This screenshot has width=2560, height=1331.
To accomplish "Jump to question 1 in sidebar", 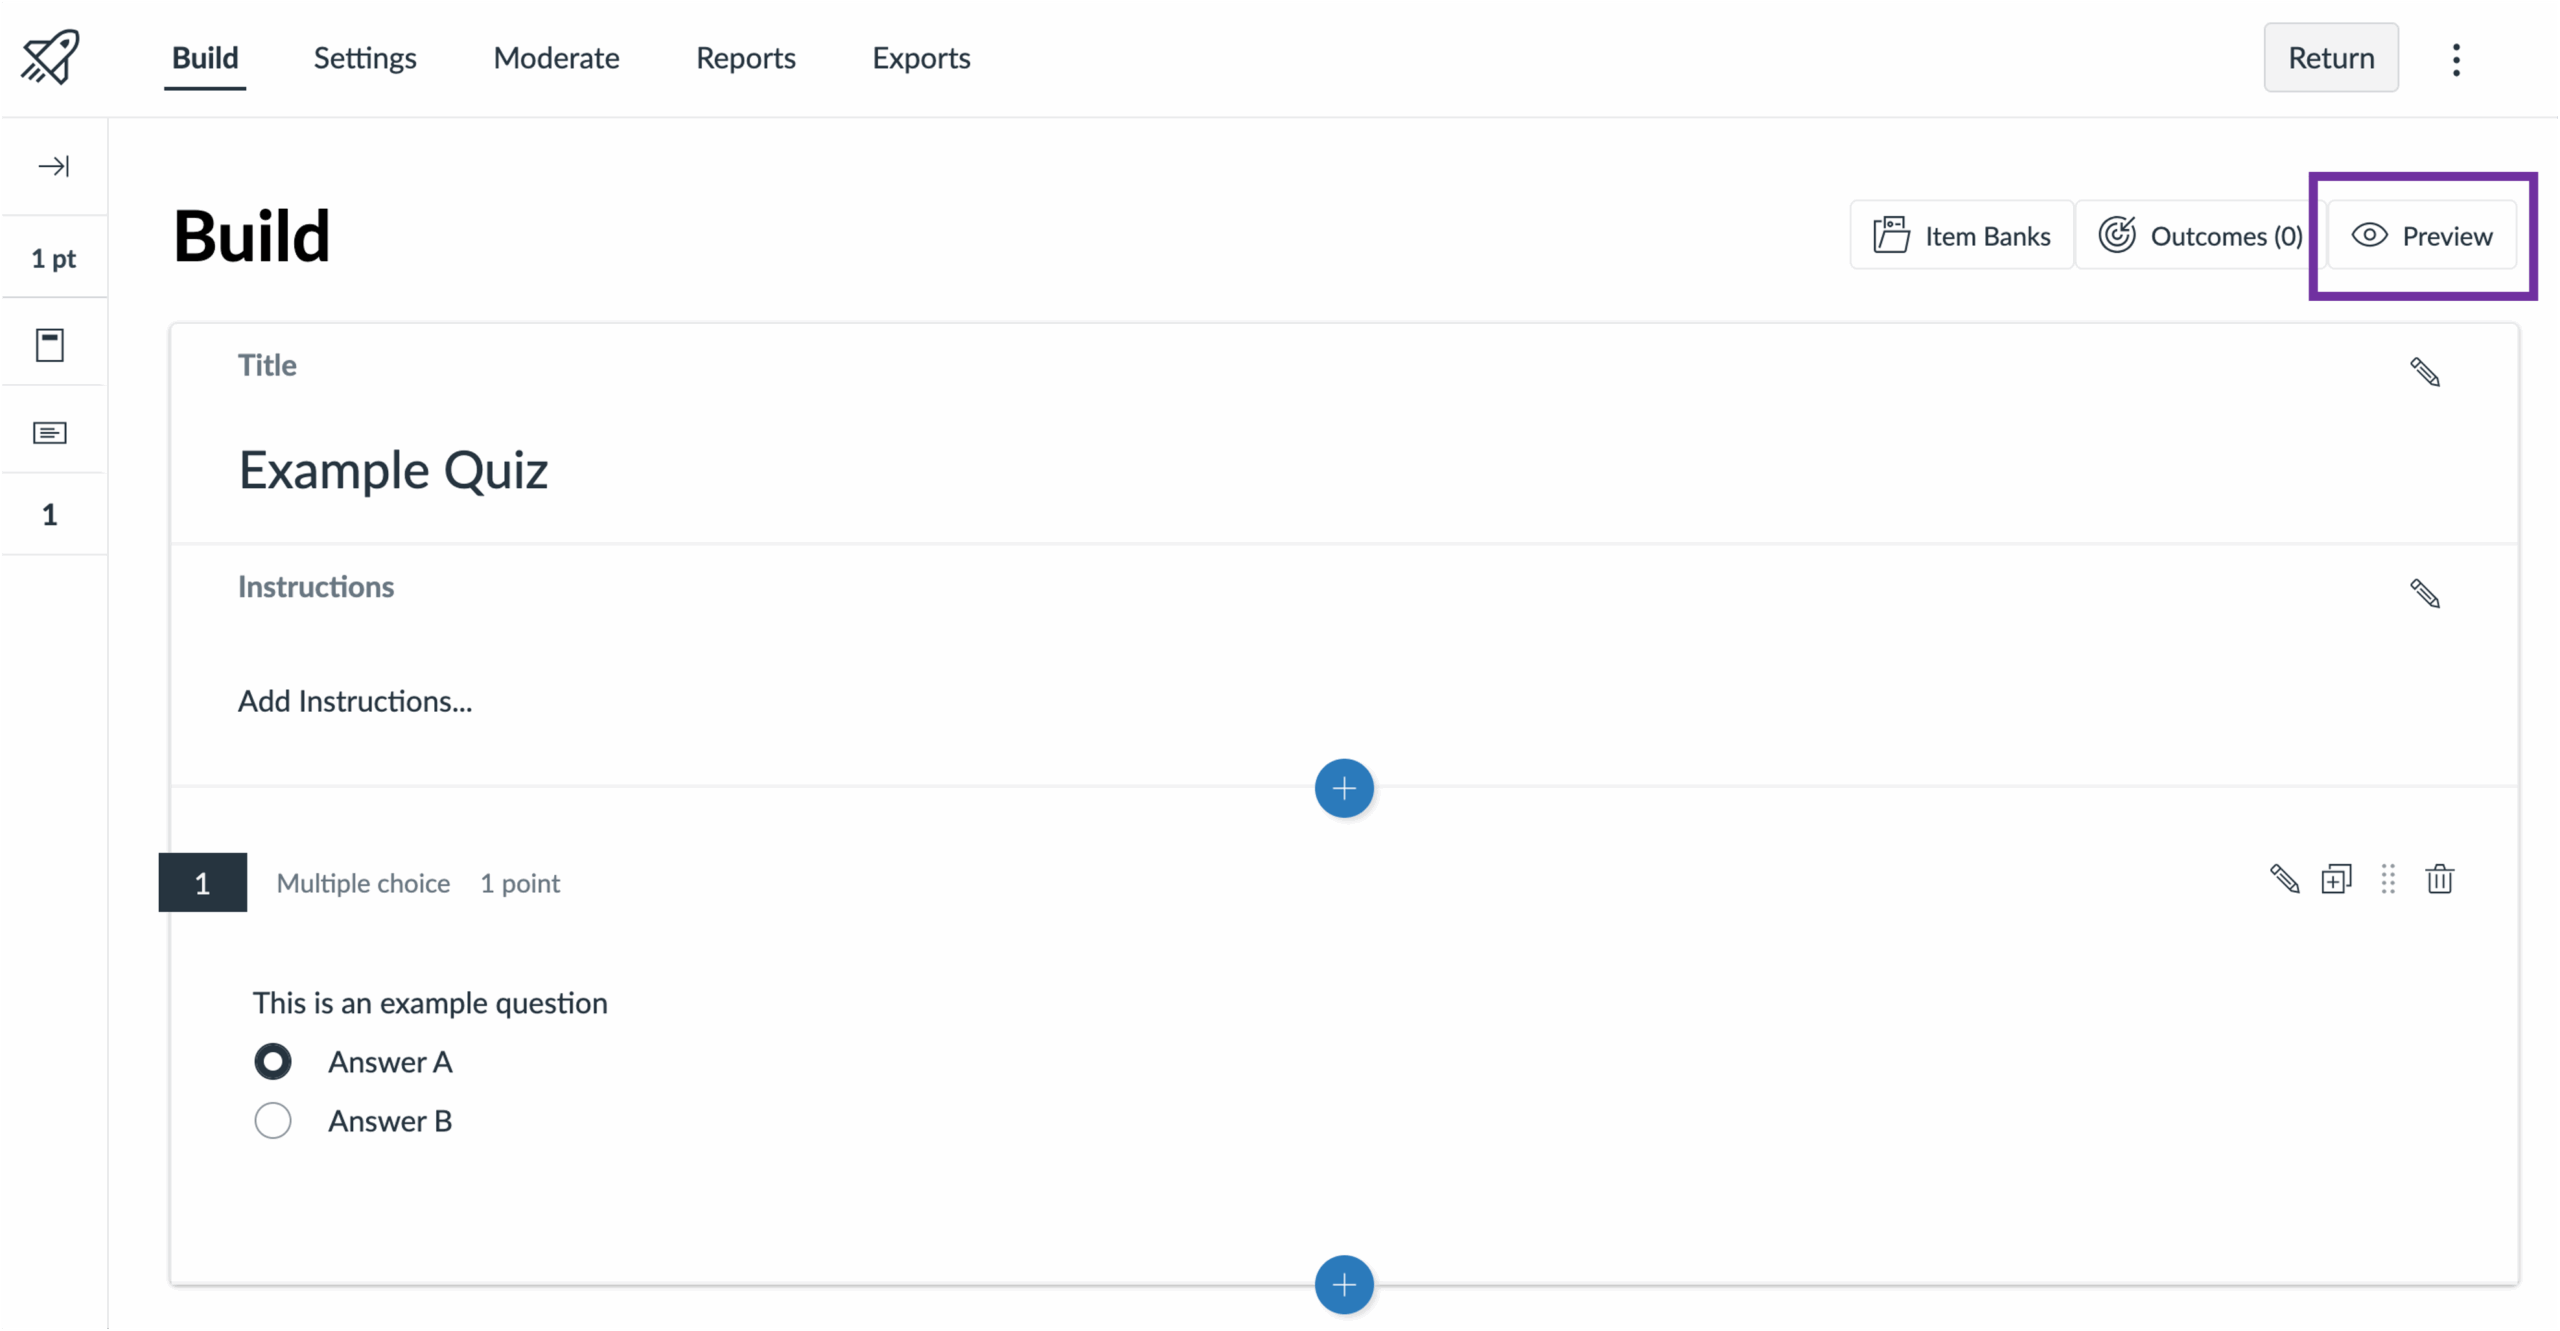I will [x=50, y=515].
